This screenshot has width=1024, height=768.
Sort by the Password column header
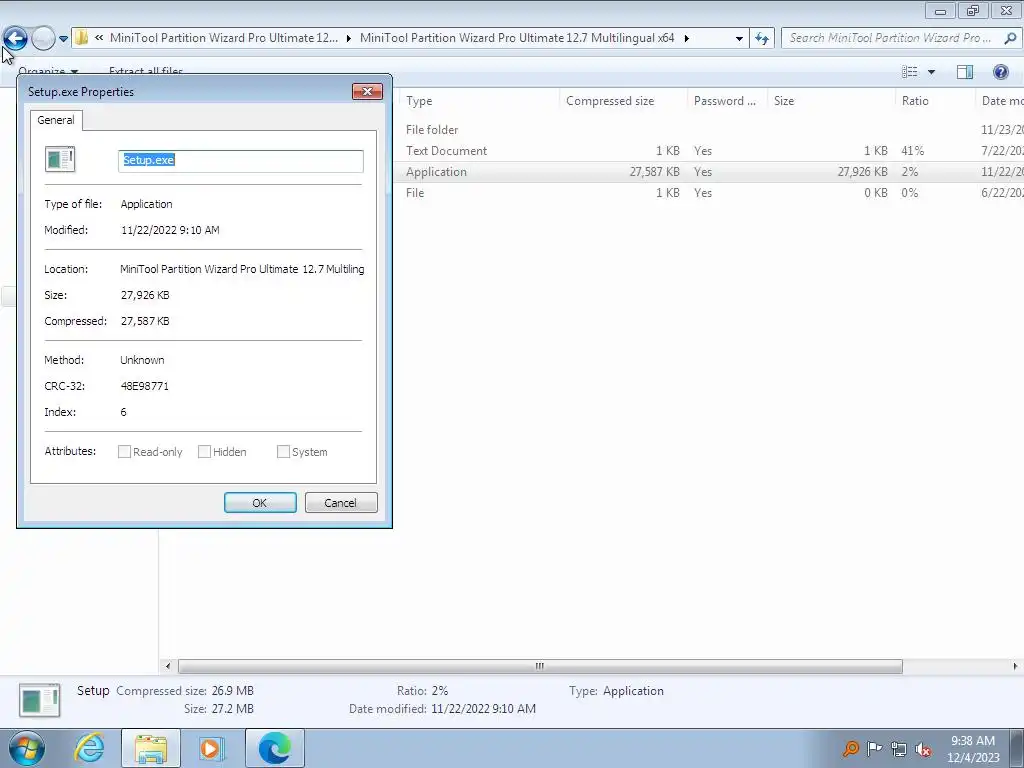coord(727,101)
